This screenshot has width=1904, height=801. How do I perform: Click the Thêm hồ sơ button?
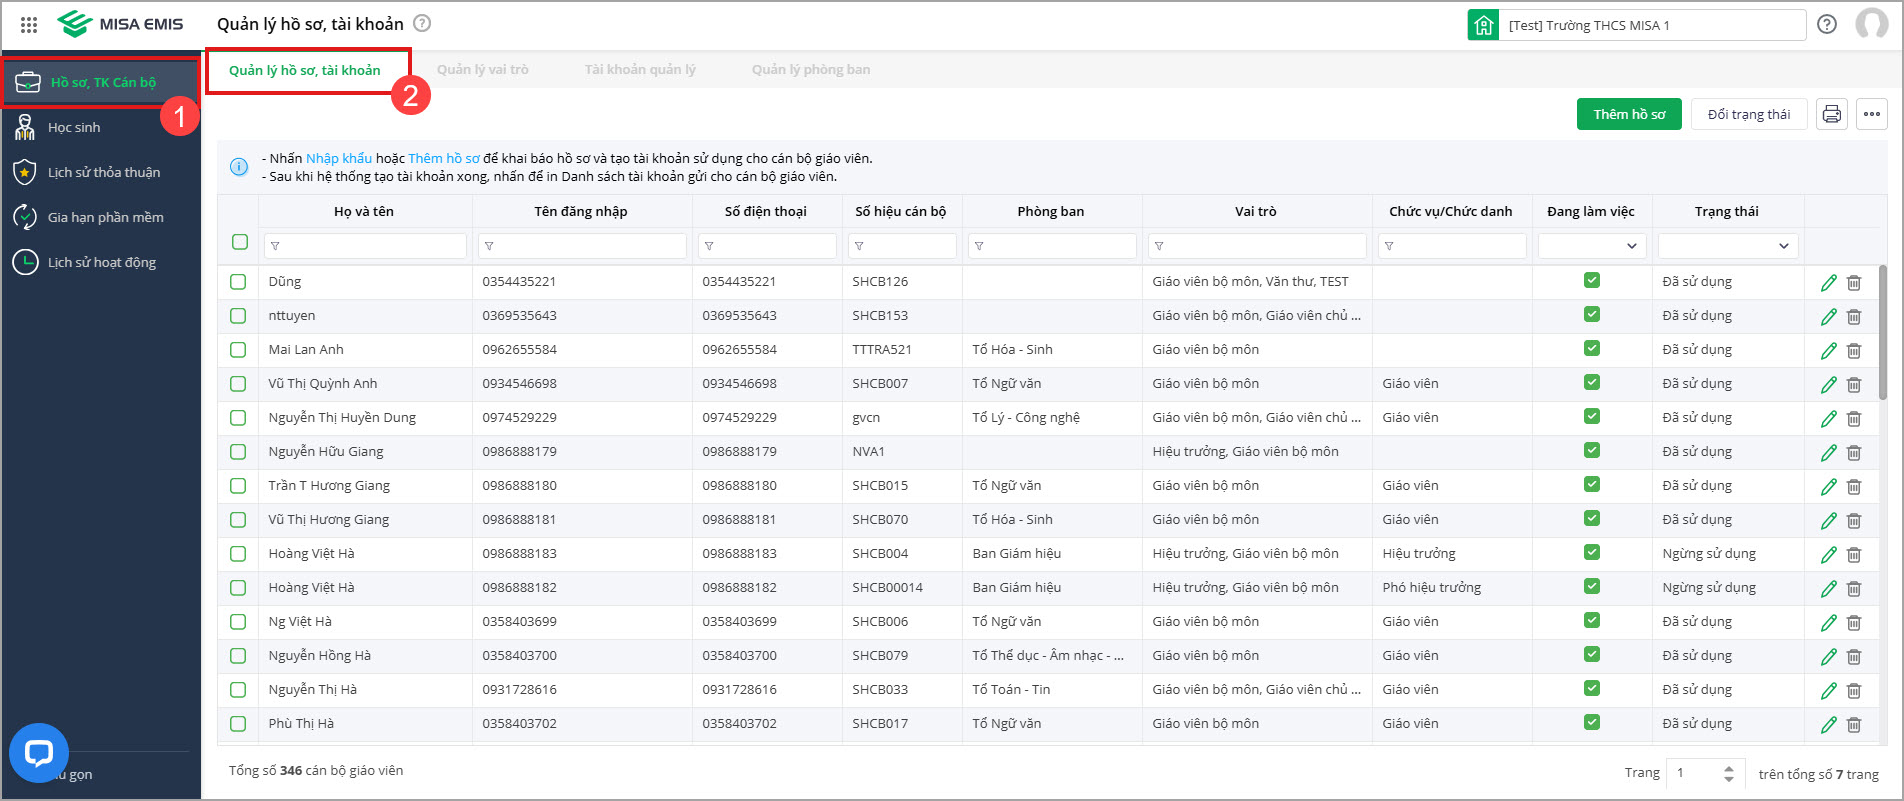(1629, 114)
